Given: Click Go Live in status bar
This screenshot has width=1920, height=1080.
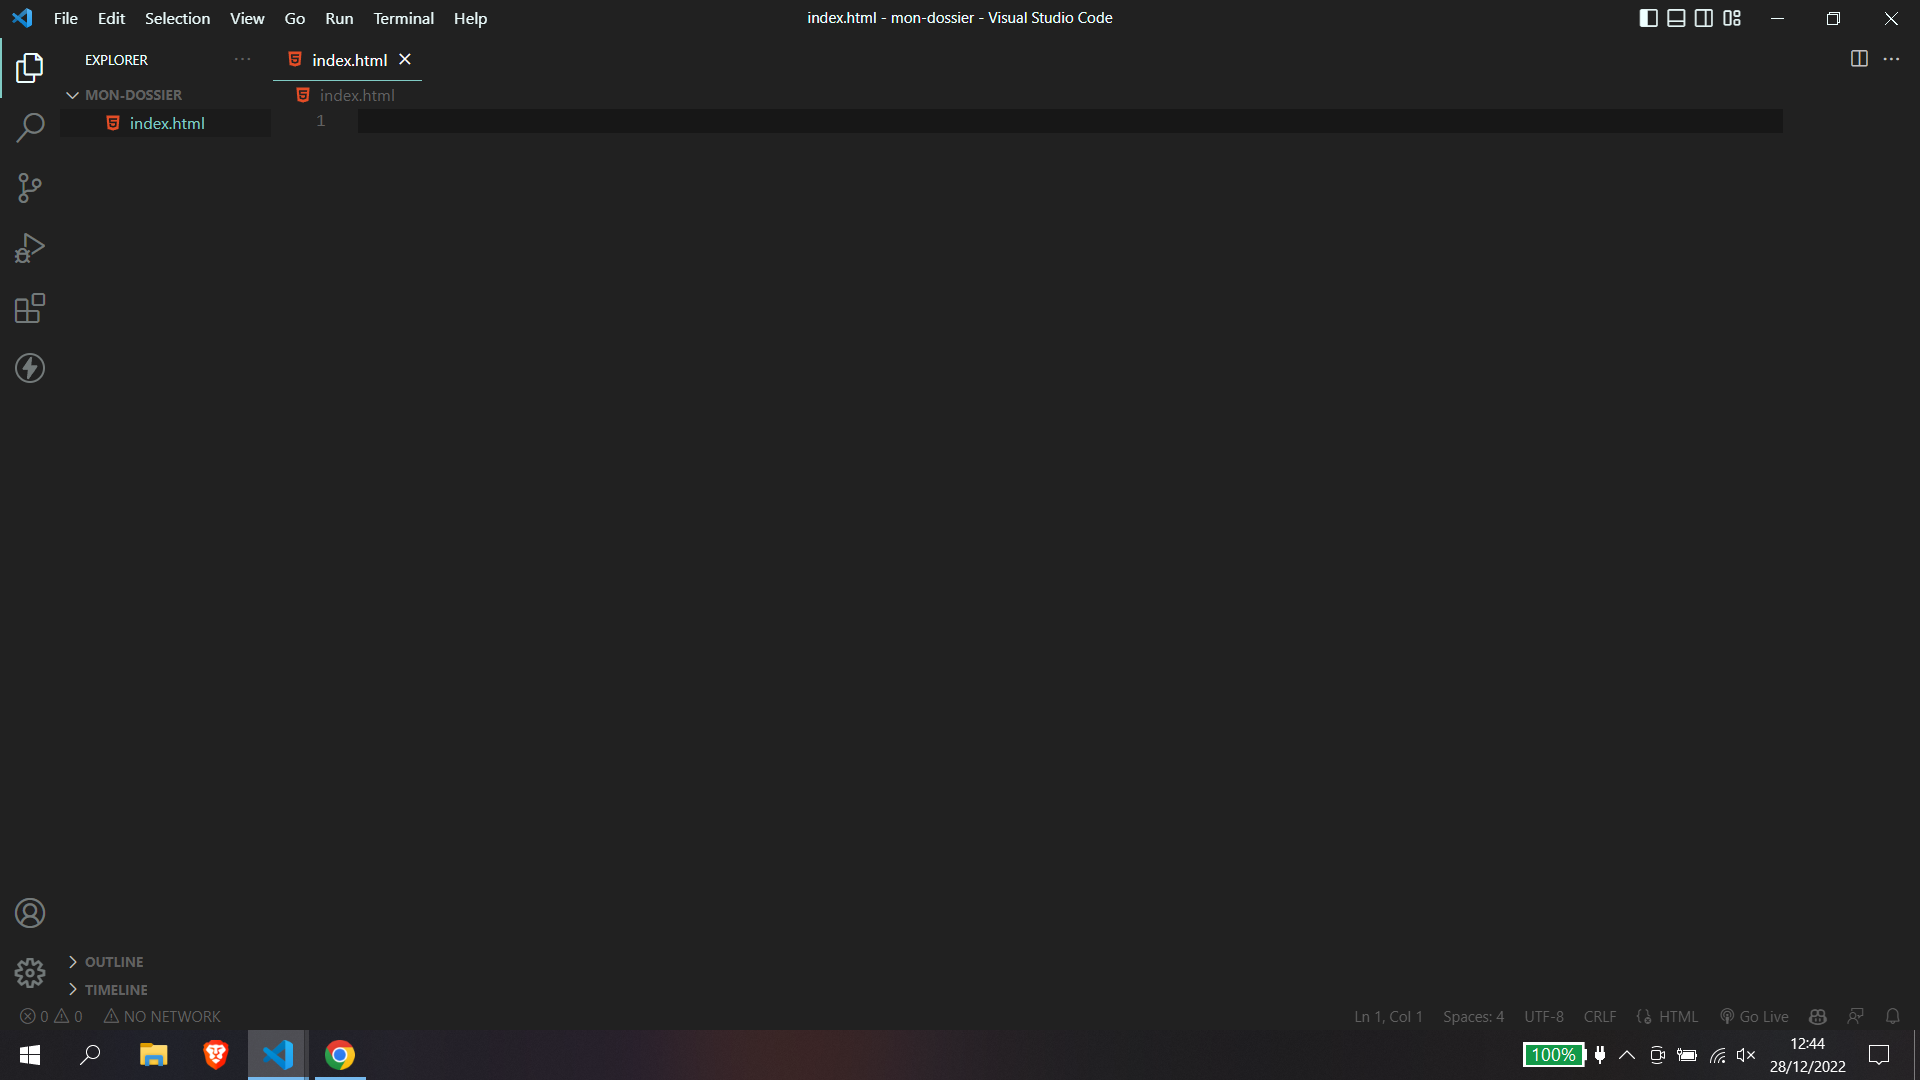Looking at the screenshot, I should click(x=1755, y=1016).
